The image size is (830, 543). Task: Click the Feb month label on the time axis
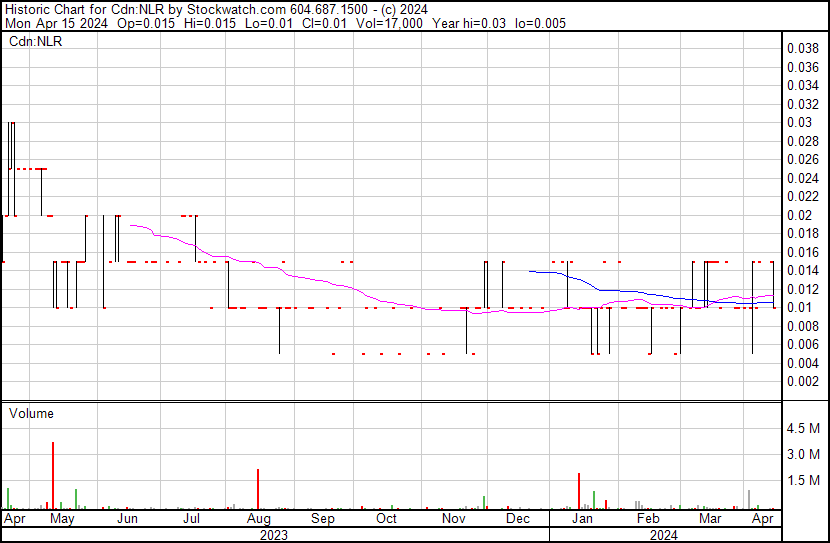pyautogui.click(x=648, y=519)
